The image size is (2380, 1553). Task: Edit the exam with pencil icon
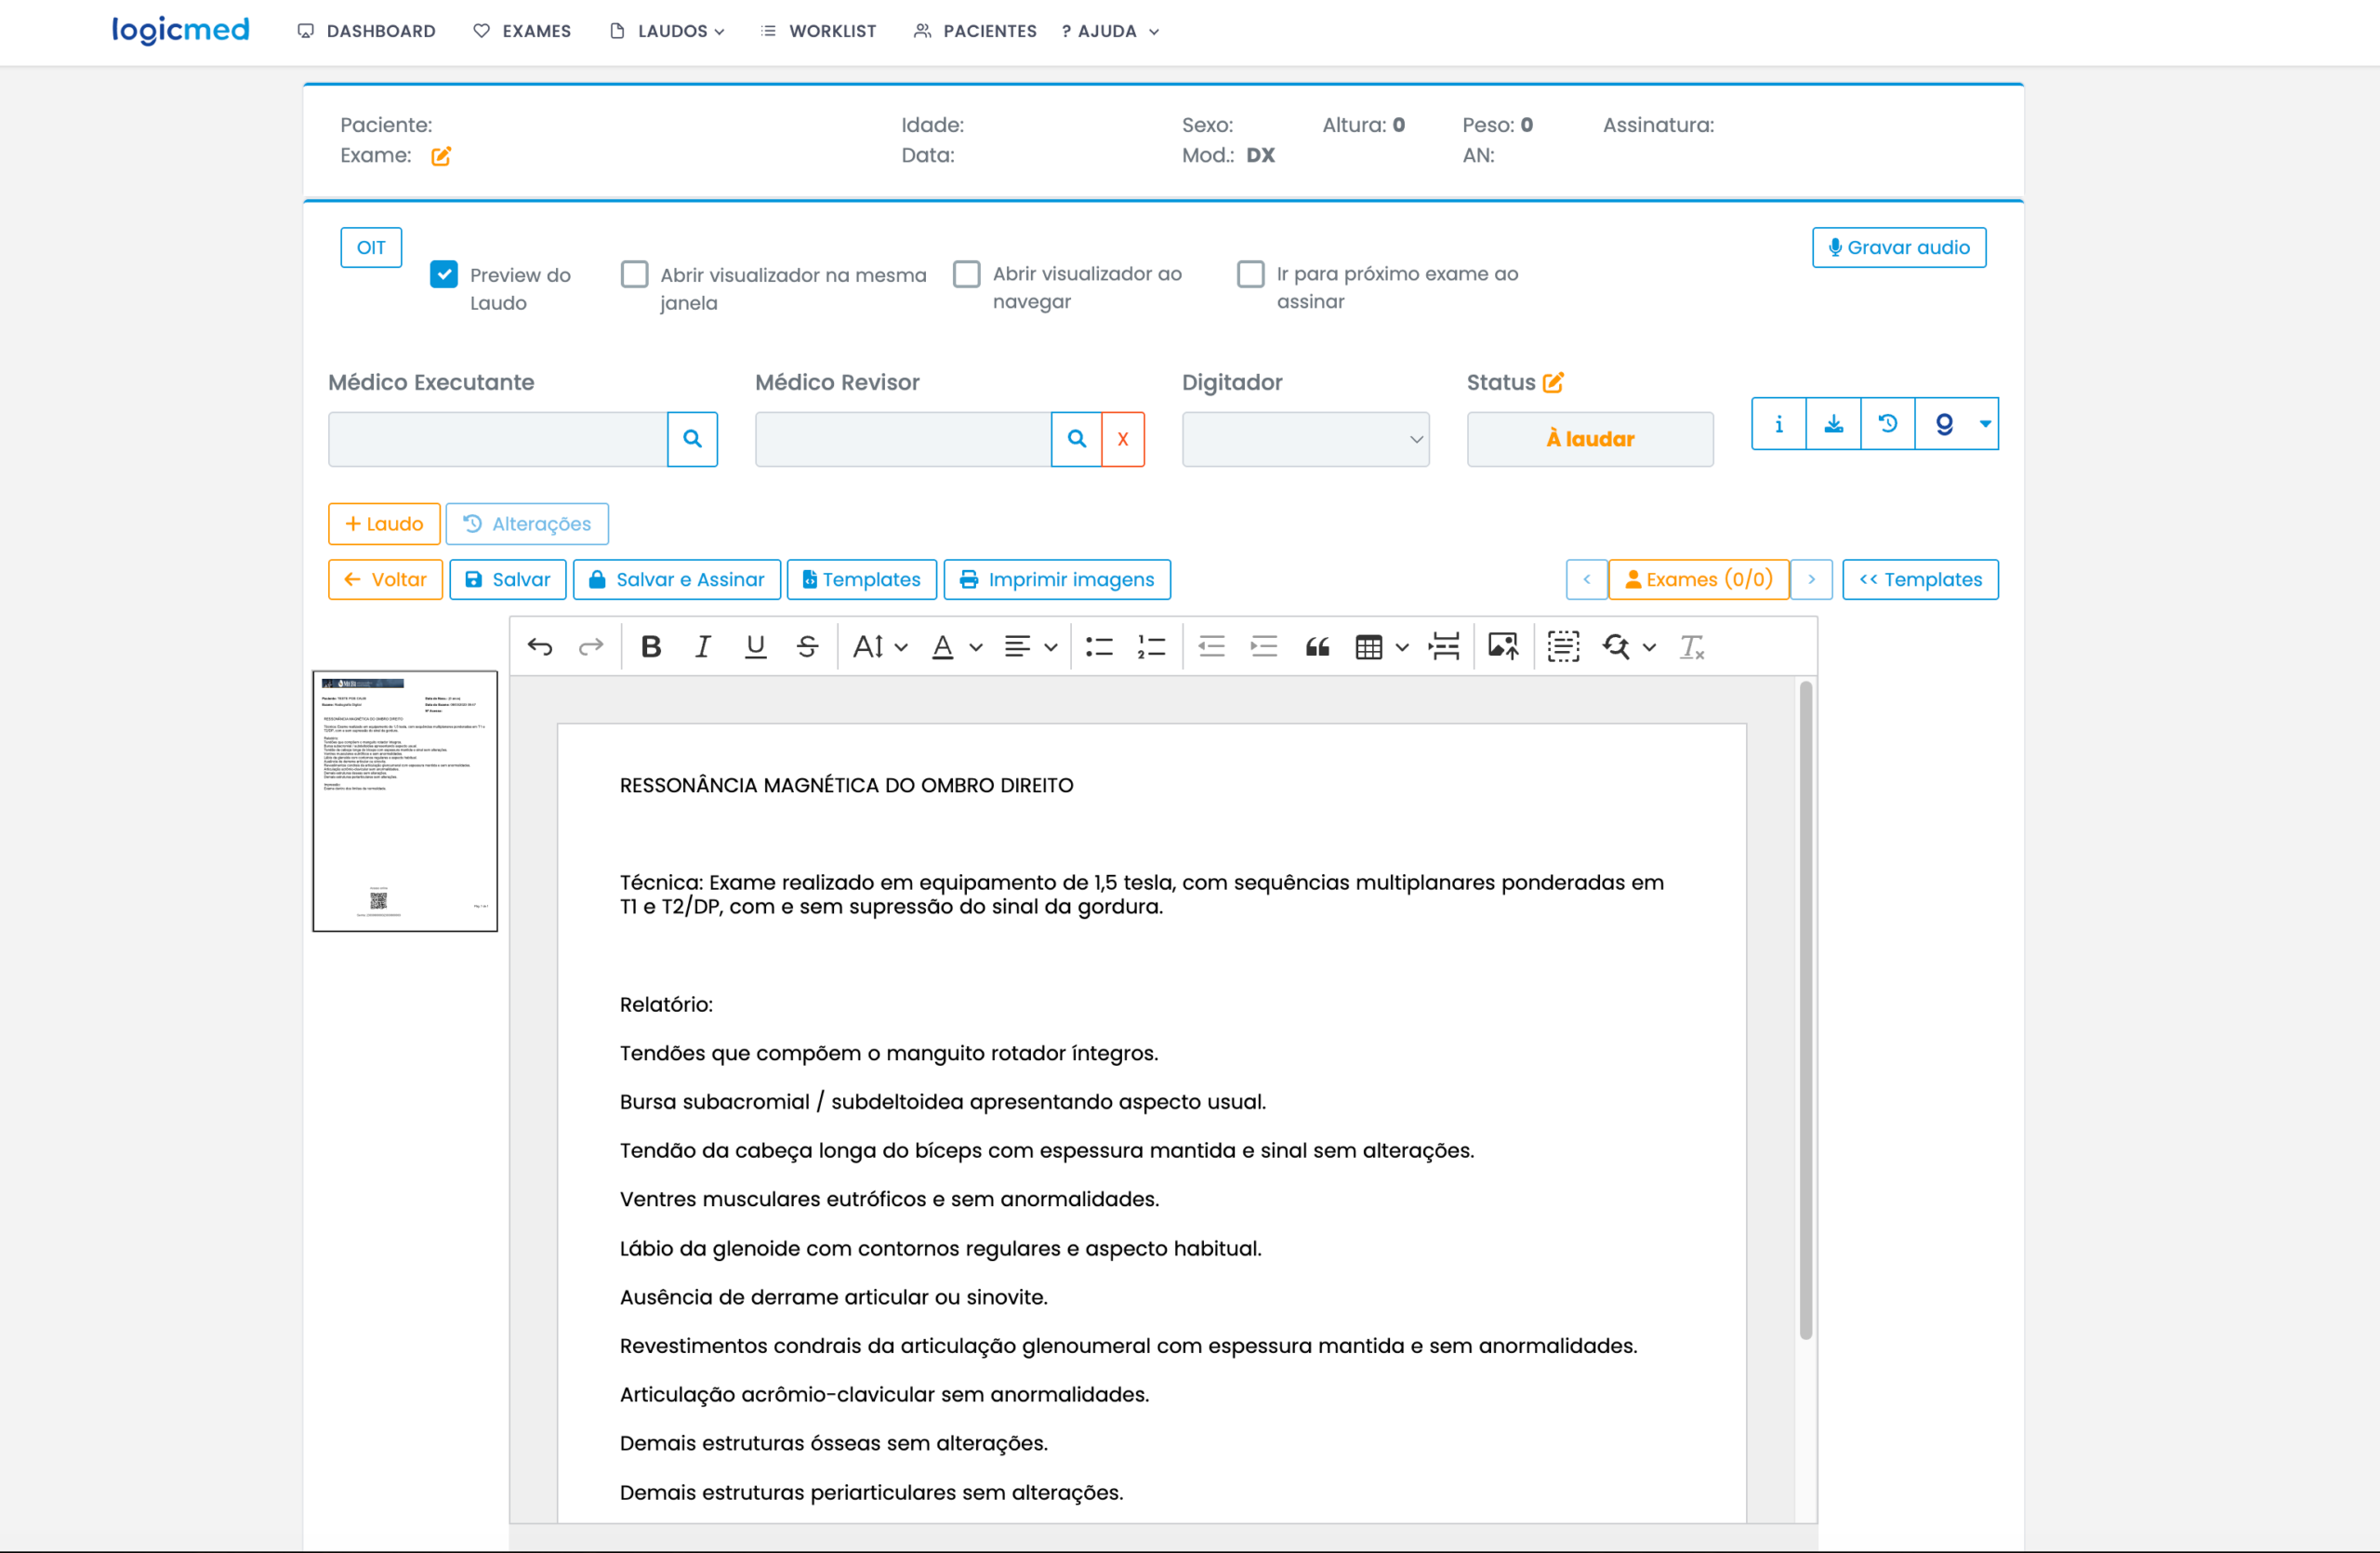(x=441, y=156)
